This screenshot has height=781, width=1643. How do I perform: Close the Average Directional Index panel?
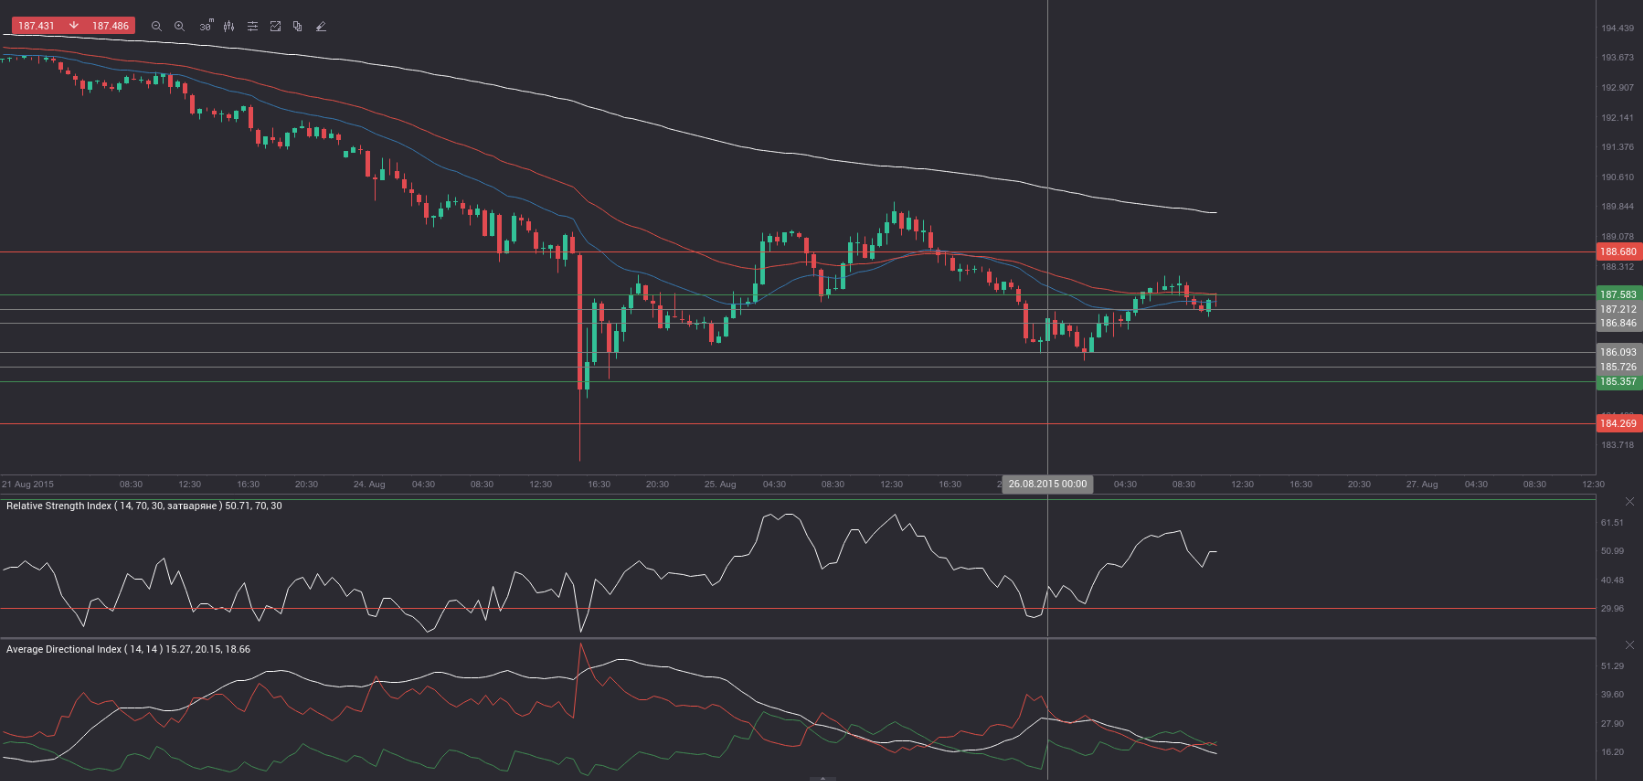(x=1630, y=646)
